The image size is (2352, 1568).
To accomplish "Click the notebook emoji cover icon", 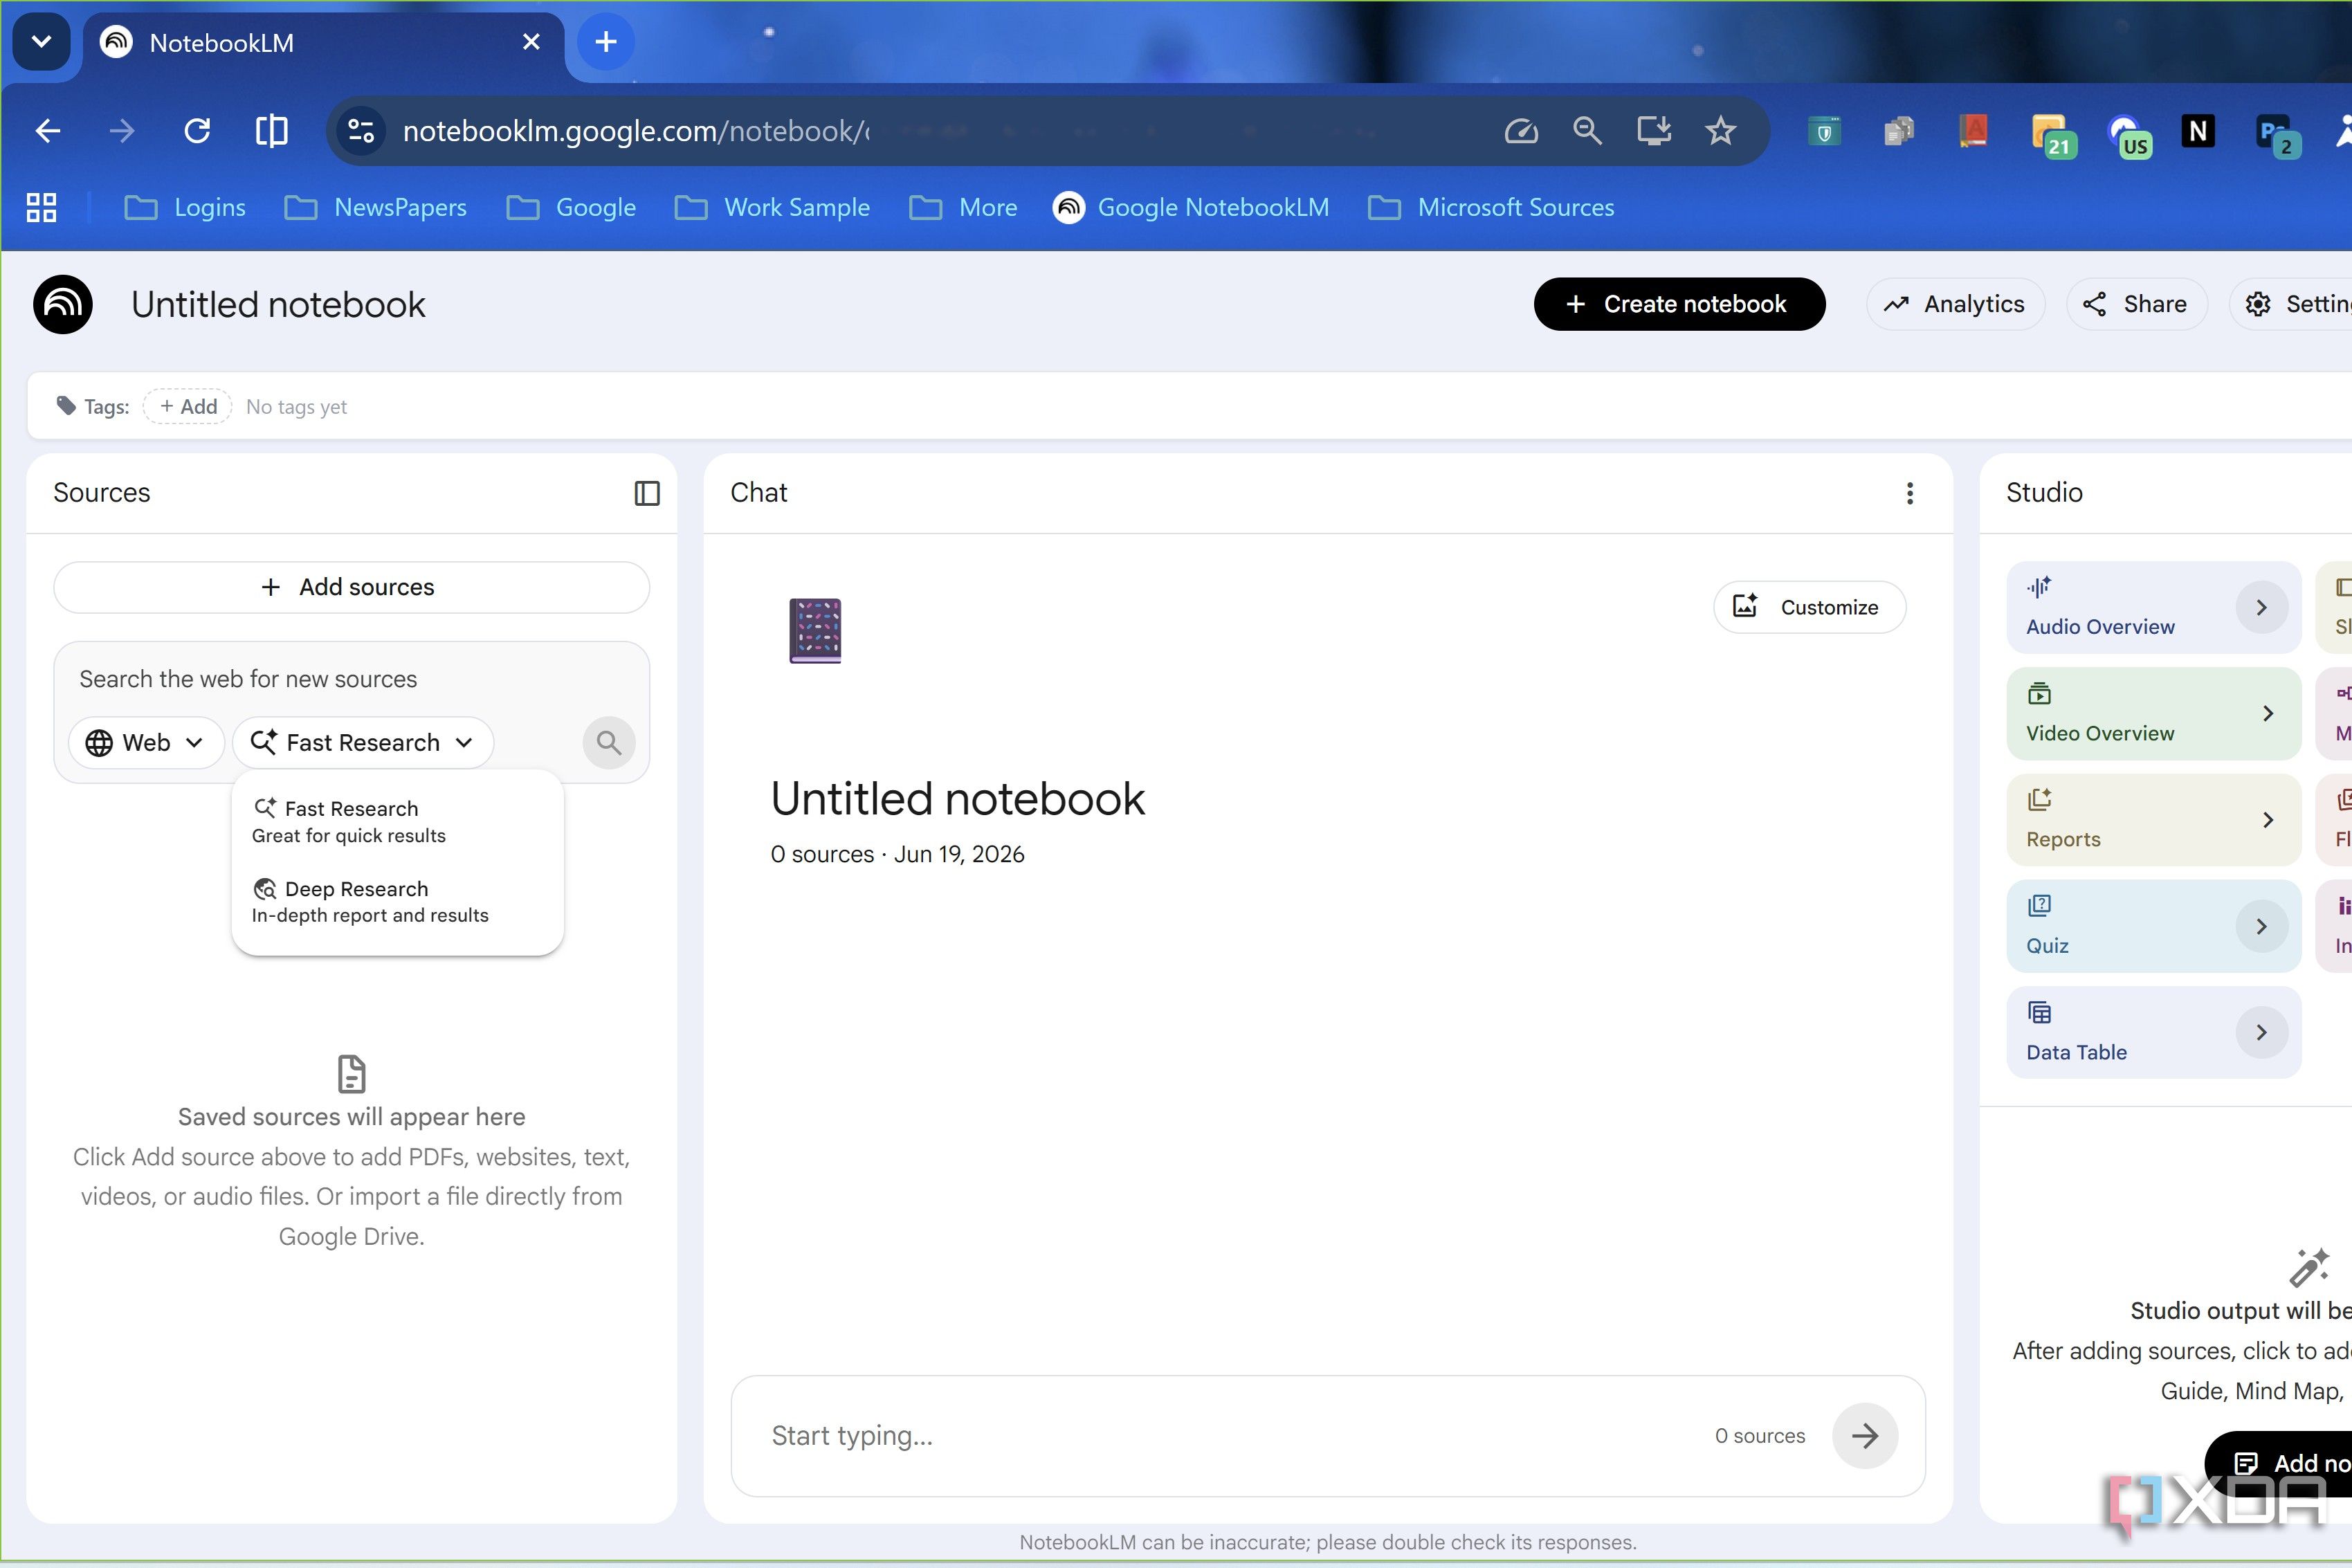I will [815, 630].
